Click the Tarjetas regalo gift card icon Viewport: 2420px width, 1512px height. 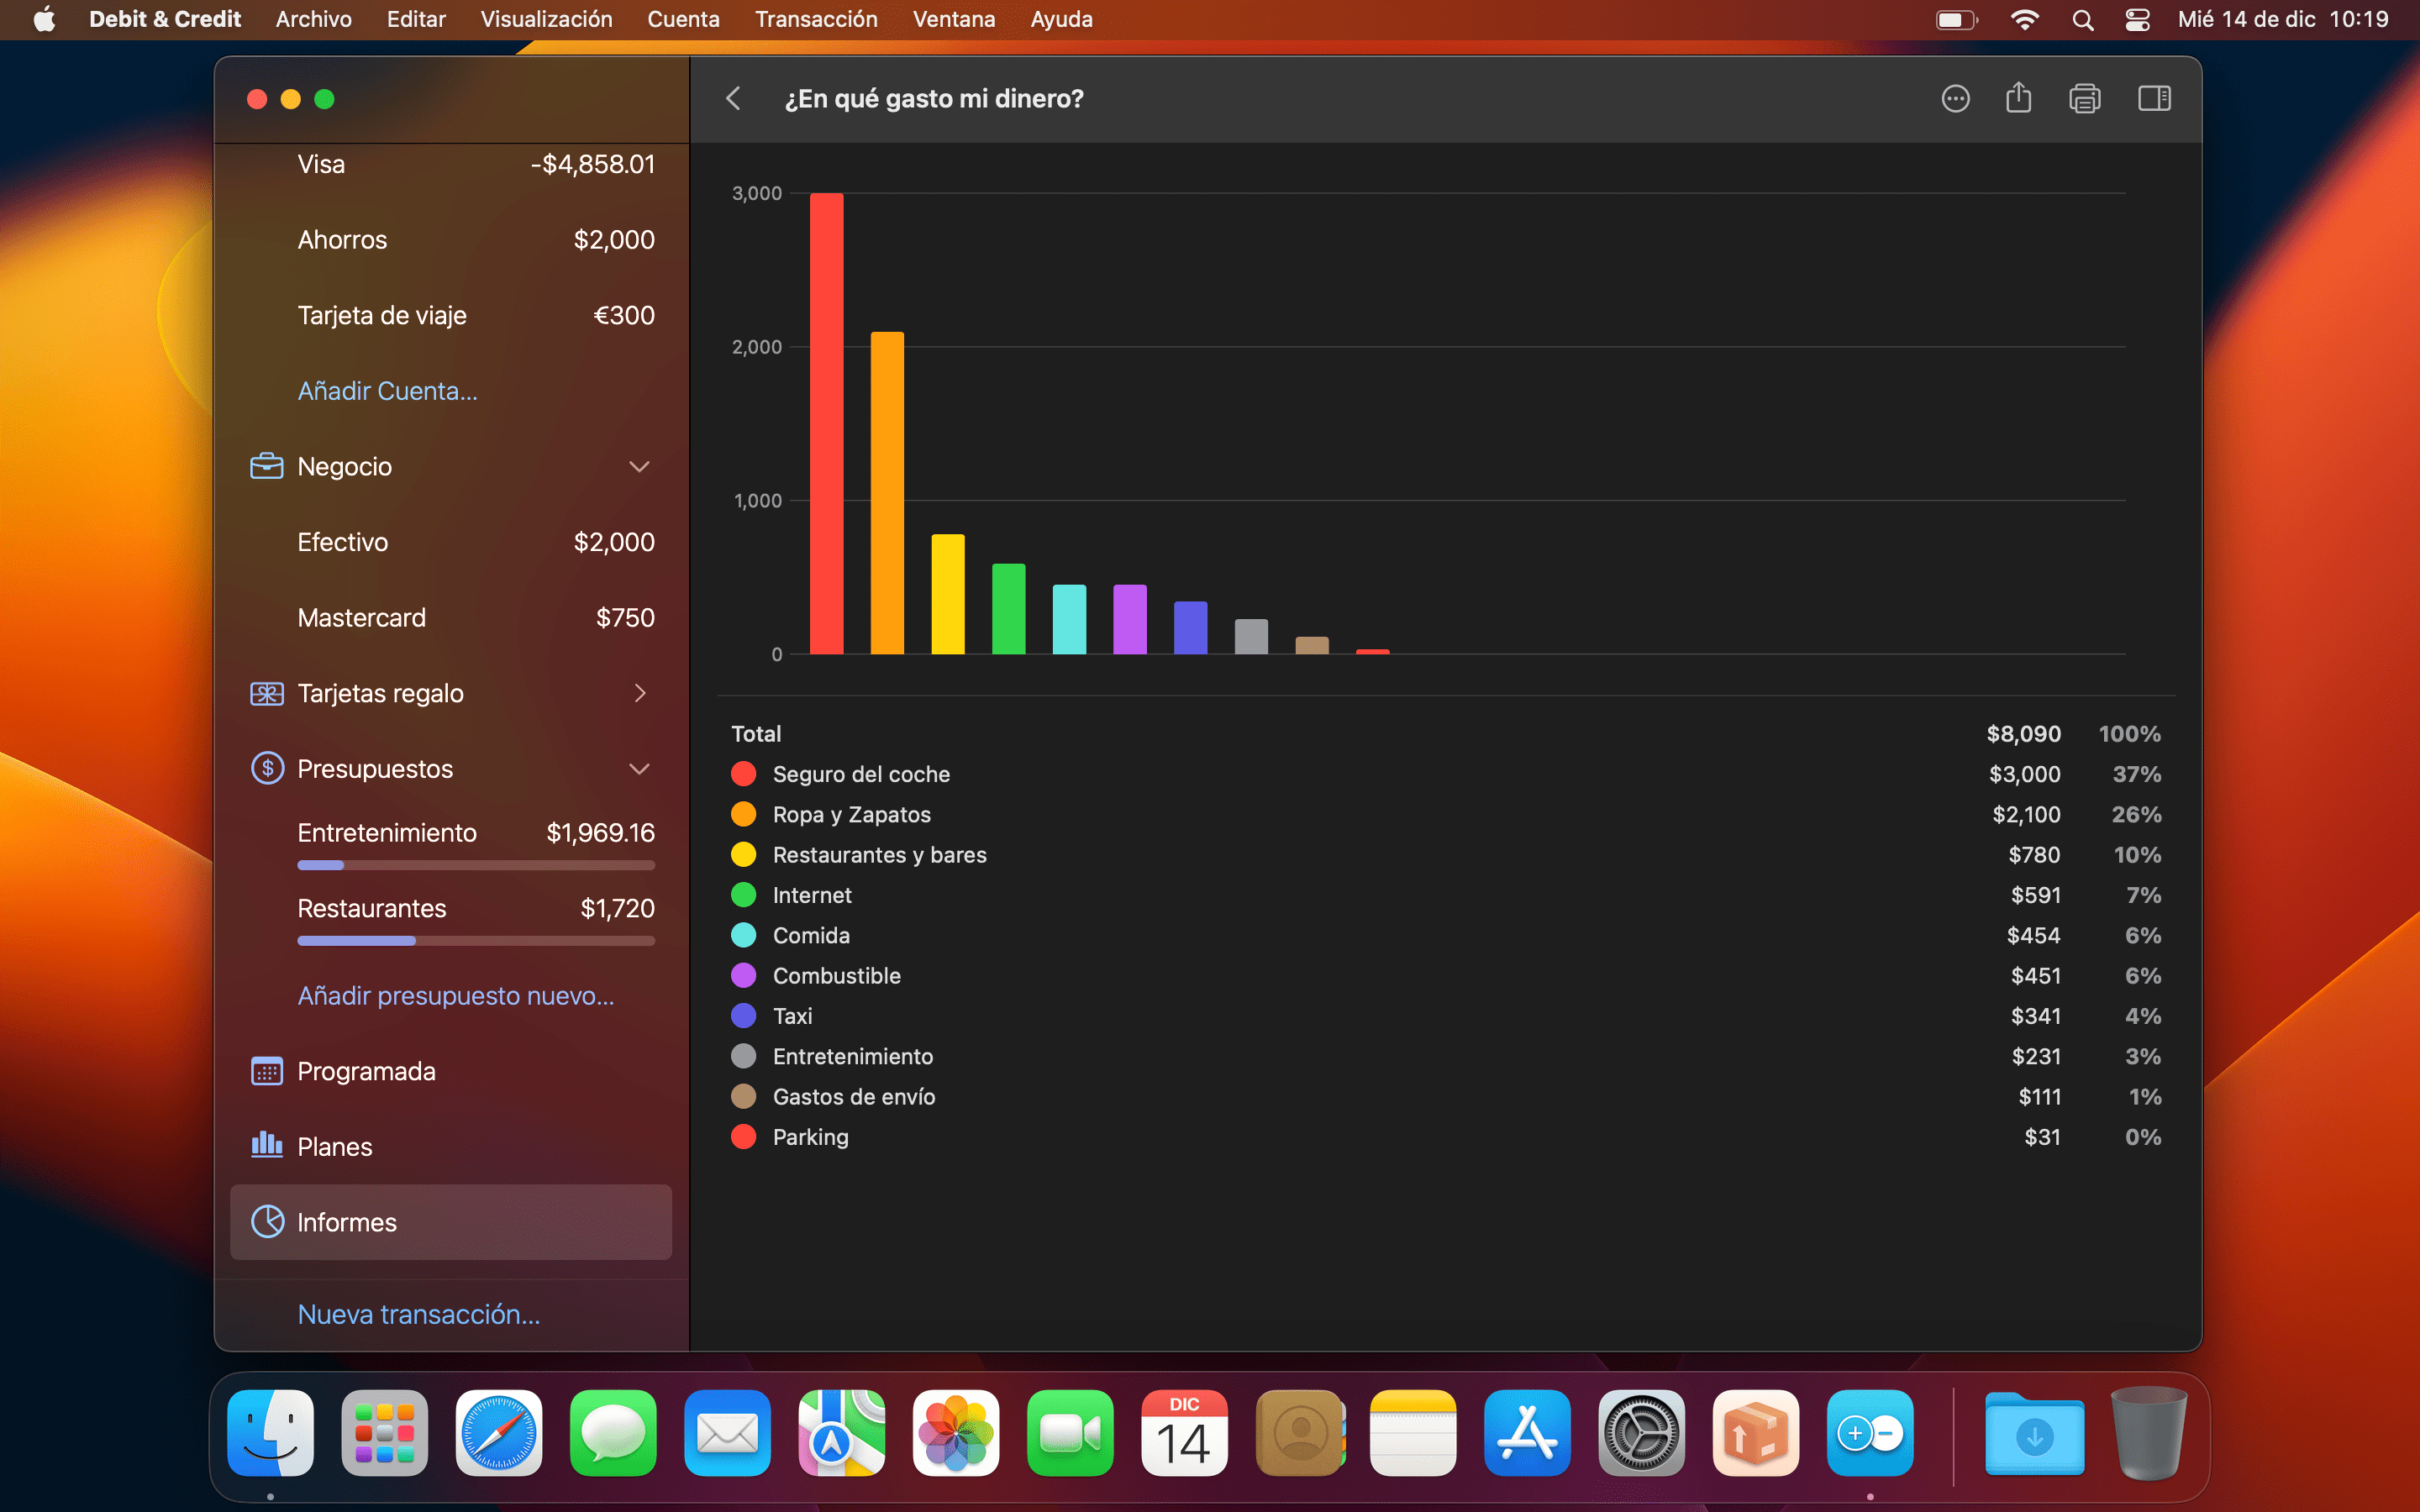coord(266,693)
